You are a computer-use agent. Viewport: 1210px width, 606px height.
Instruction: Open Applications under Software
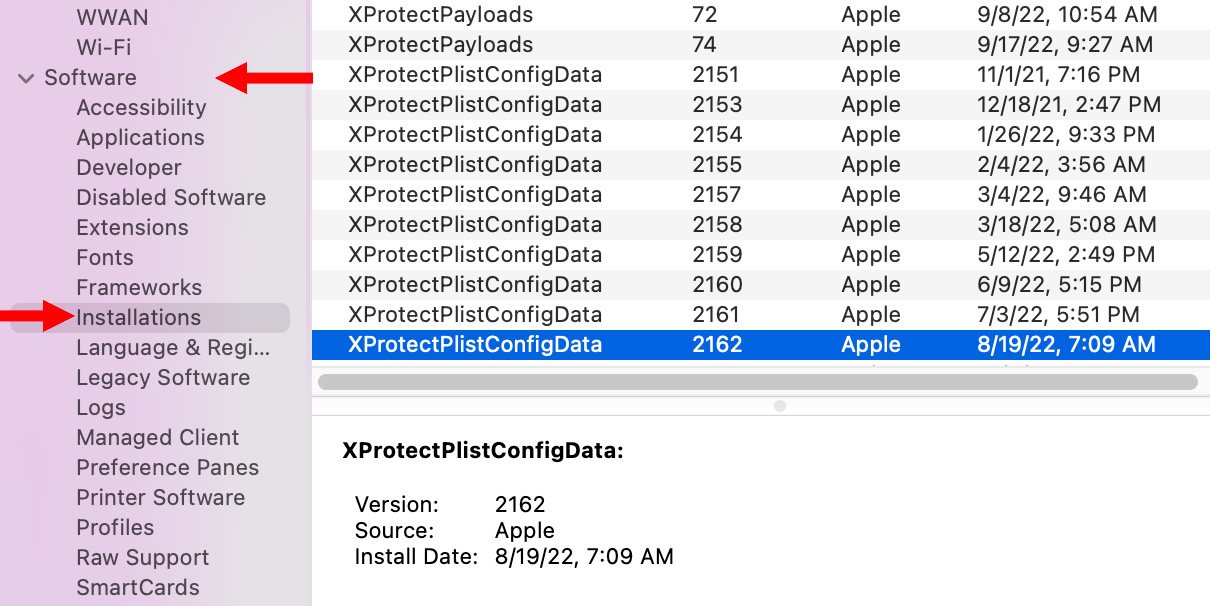pyautogui.click(x=140, y=138)
